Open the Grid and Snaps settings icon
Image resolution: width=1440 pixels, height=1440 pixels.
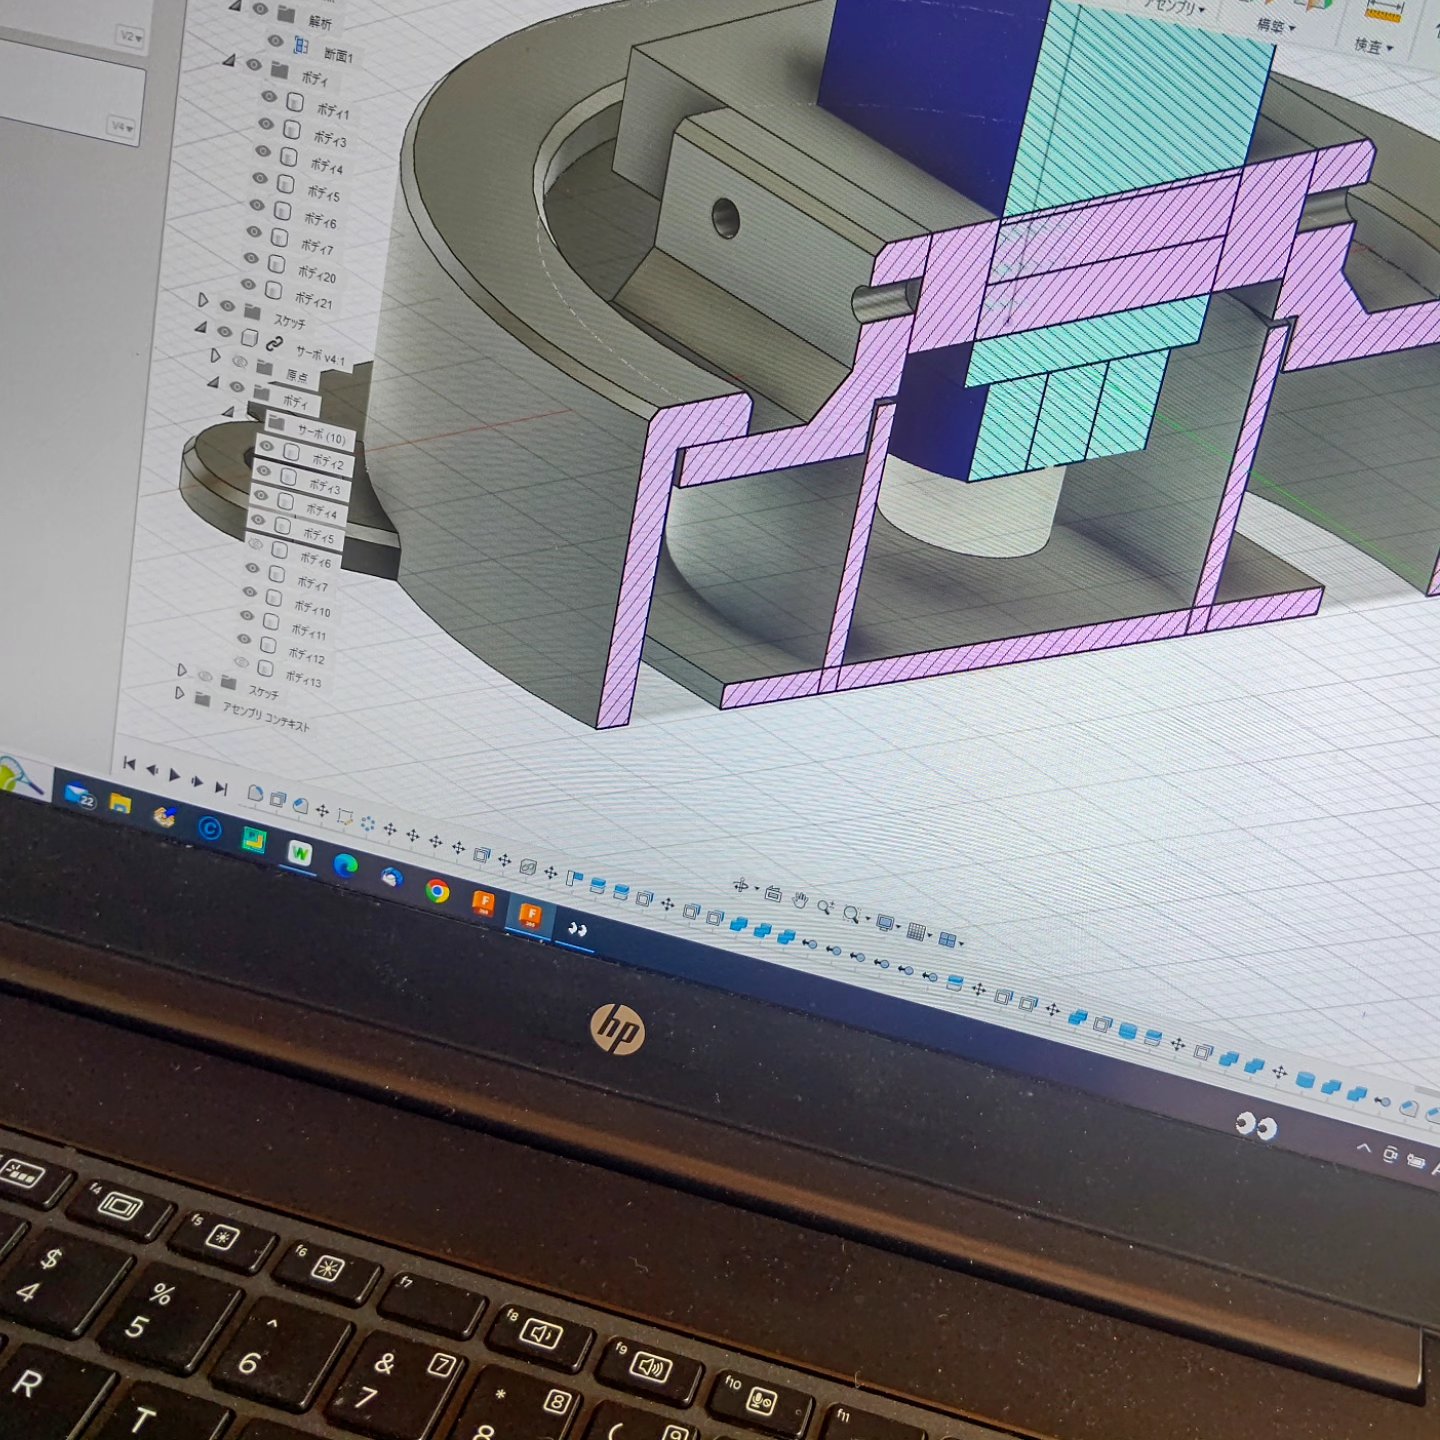[915, 931]
